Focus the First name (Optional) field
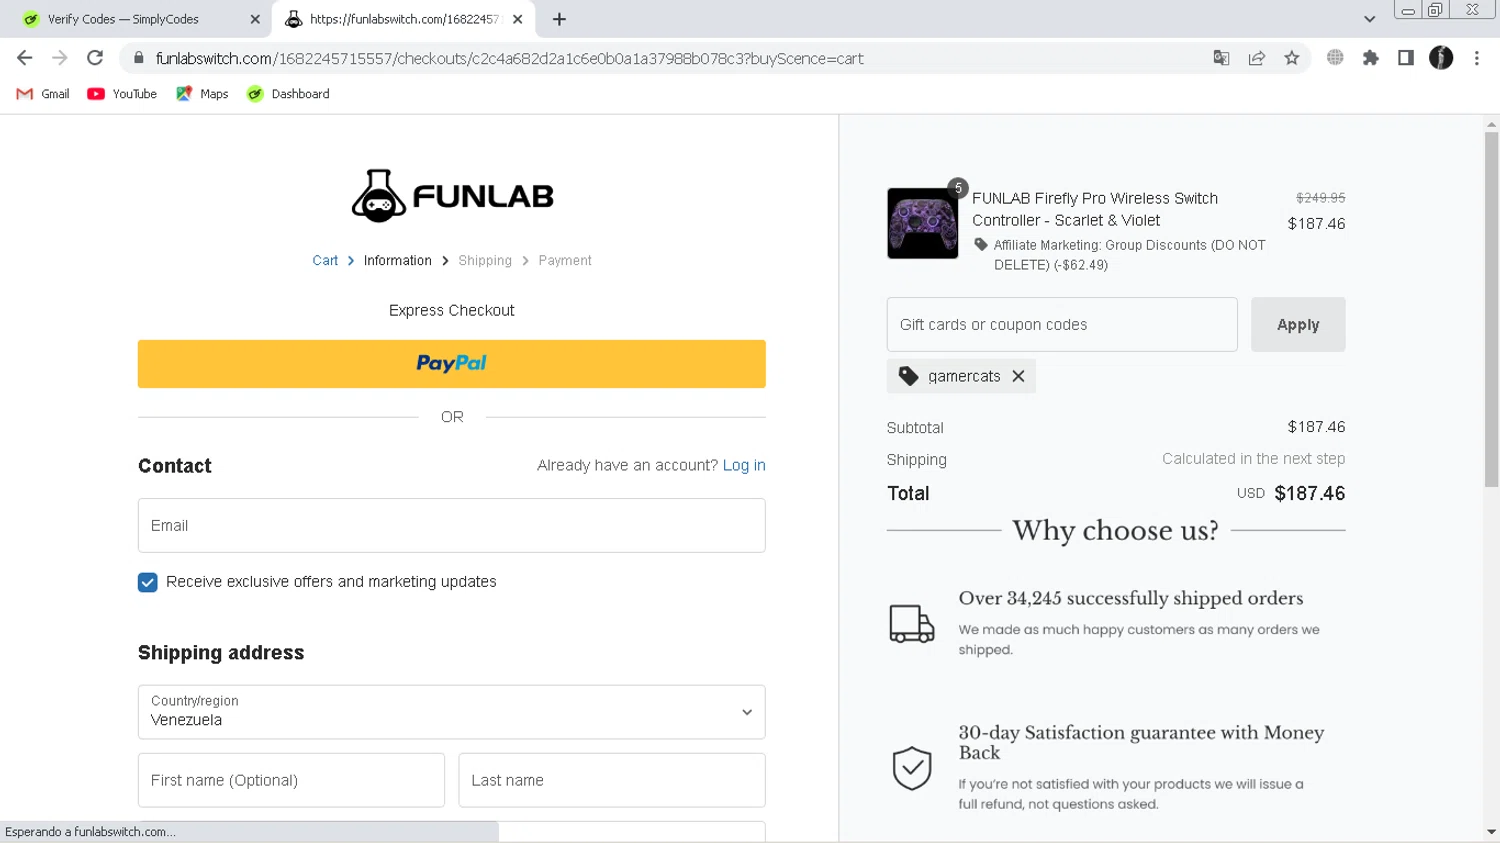The image size is (1500, 843). 291,780
